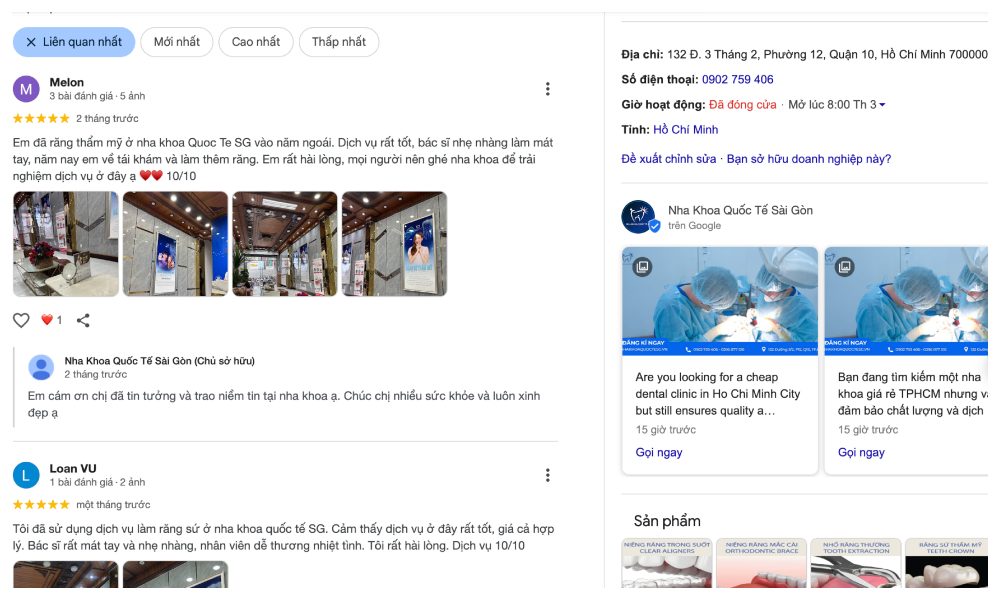The width and height of the screenshot is (1000, 600).
Task: Select the Thấp nhất sort chip
Action: 339,42
